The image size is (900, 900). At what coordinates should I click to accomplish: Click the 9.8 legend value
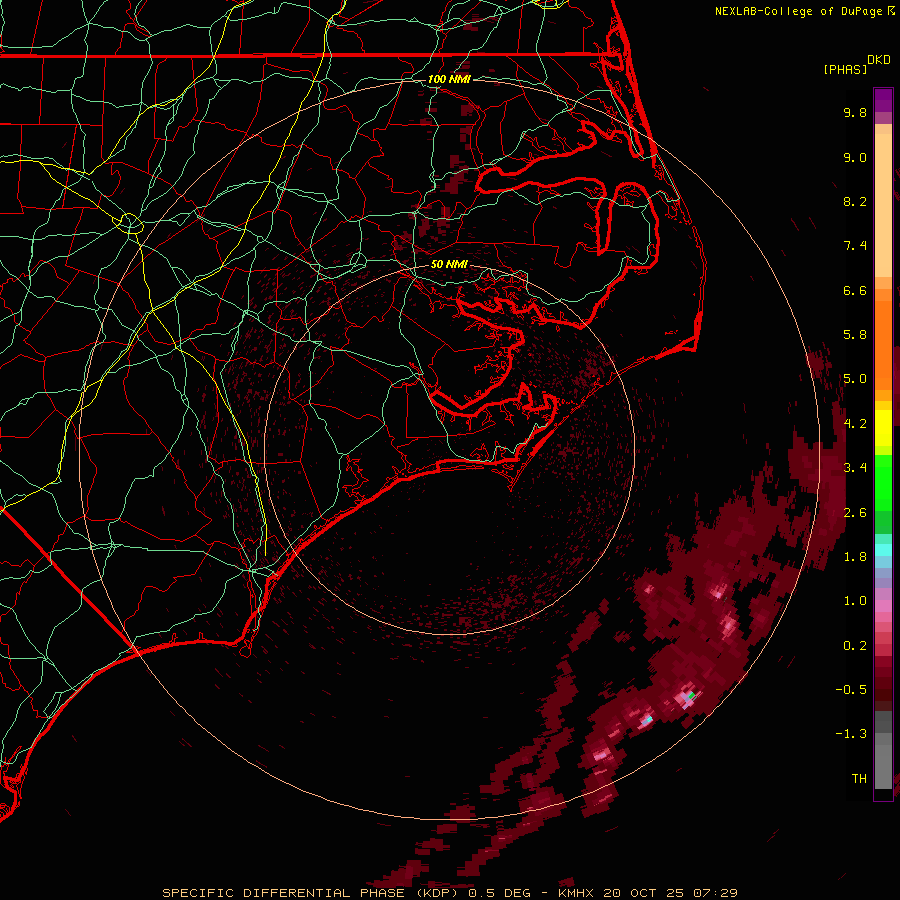[x=855, y=112]
